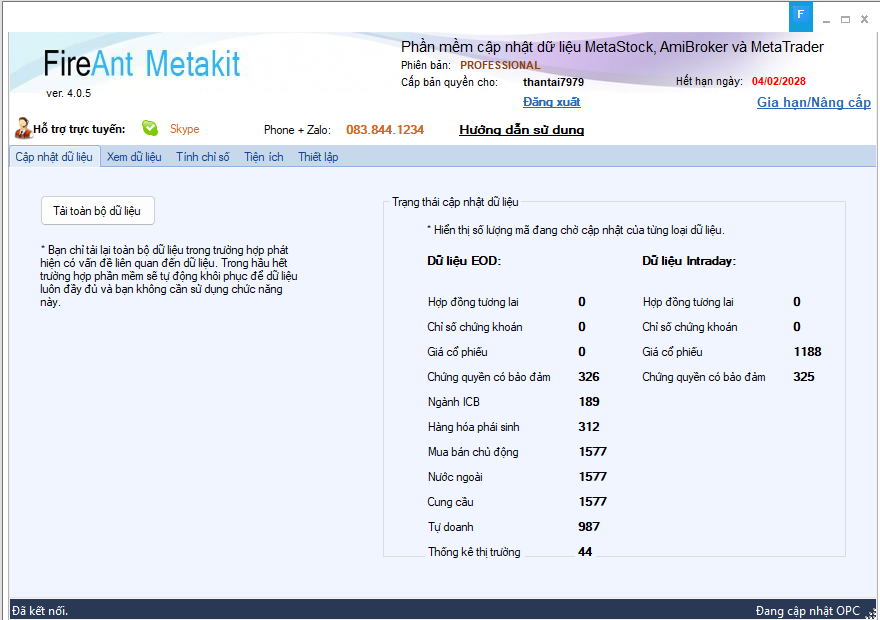Viewport: 880px width, 620px height.
Task: Maximize the FireAnt Metakit window
Action: coord(846,18)
